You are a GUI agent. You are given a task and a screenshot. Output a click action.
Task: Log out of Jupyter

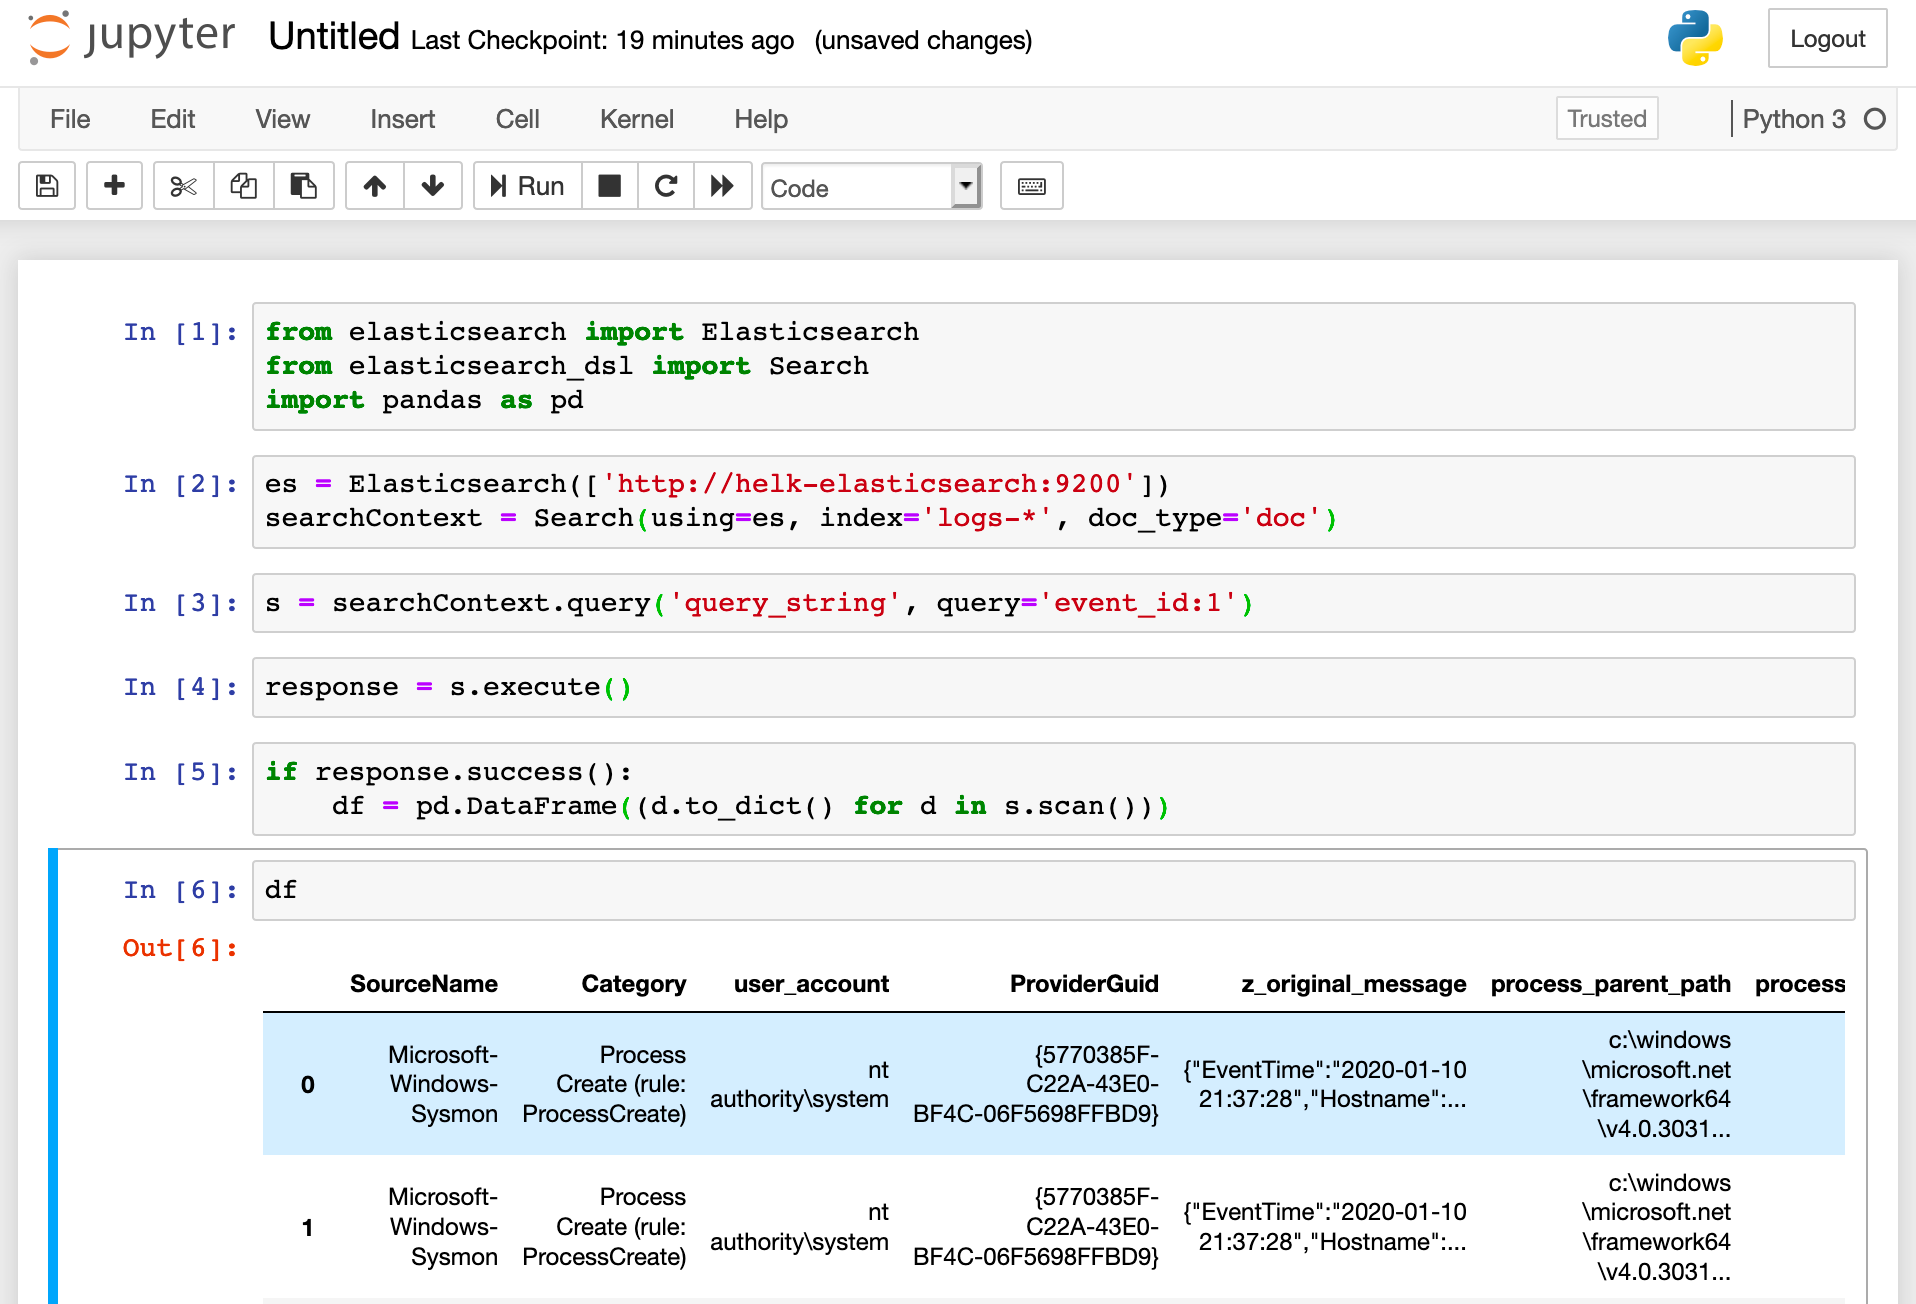1827,39
